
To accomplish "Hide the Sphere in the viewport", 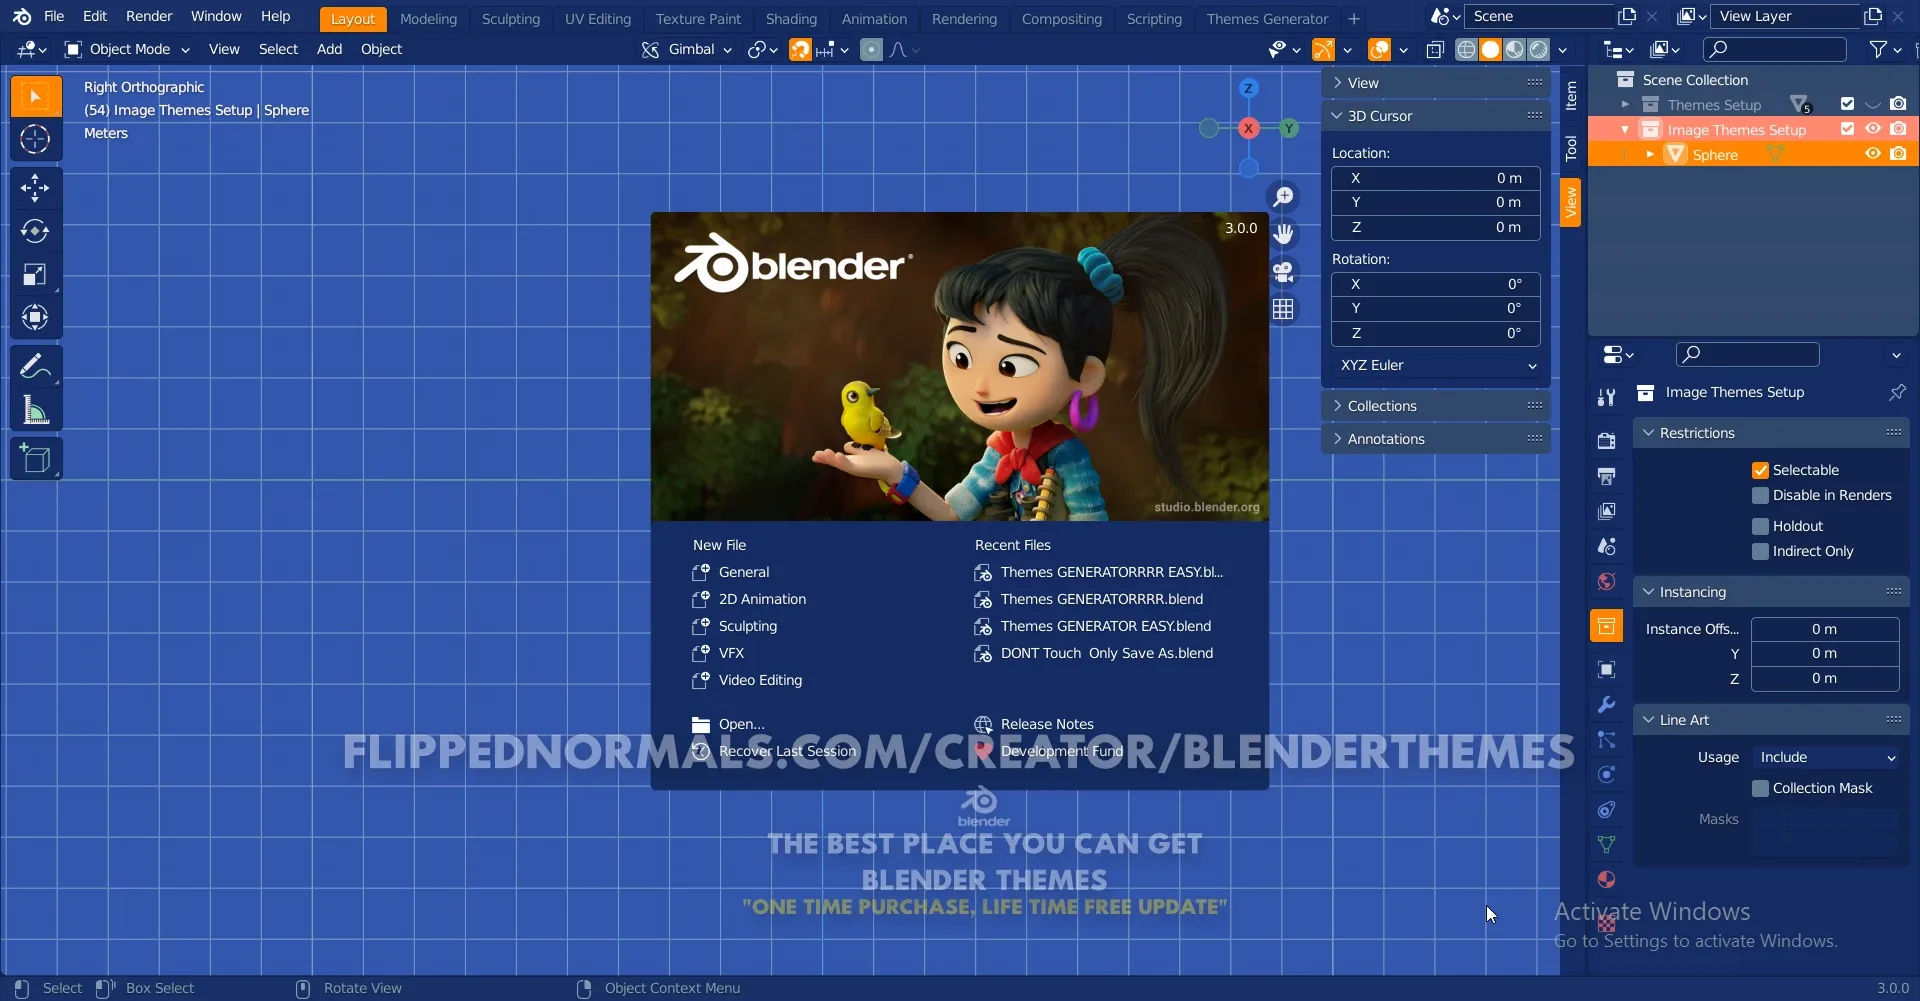I will 1872,154.
